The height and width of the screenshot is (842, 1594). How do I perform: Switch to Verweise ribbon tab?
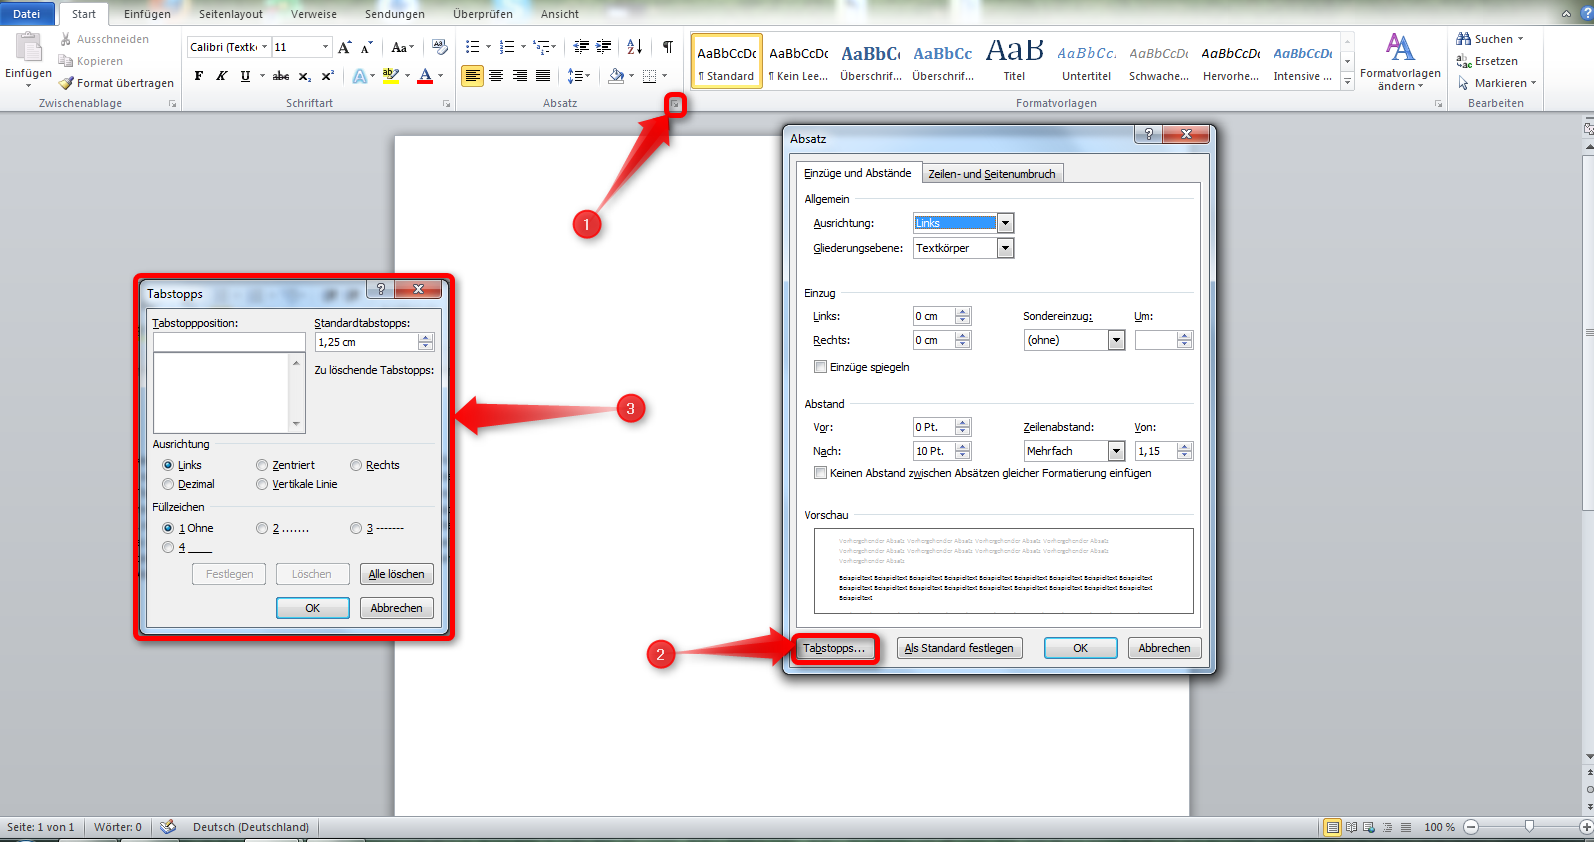click(314, 14)
